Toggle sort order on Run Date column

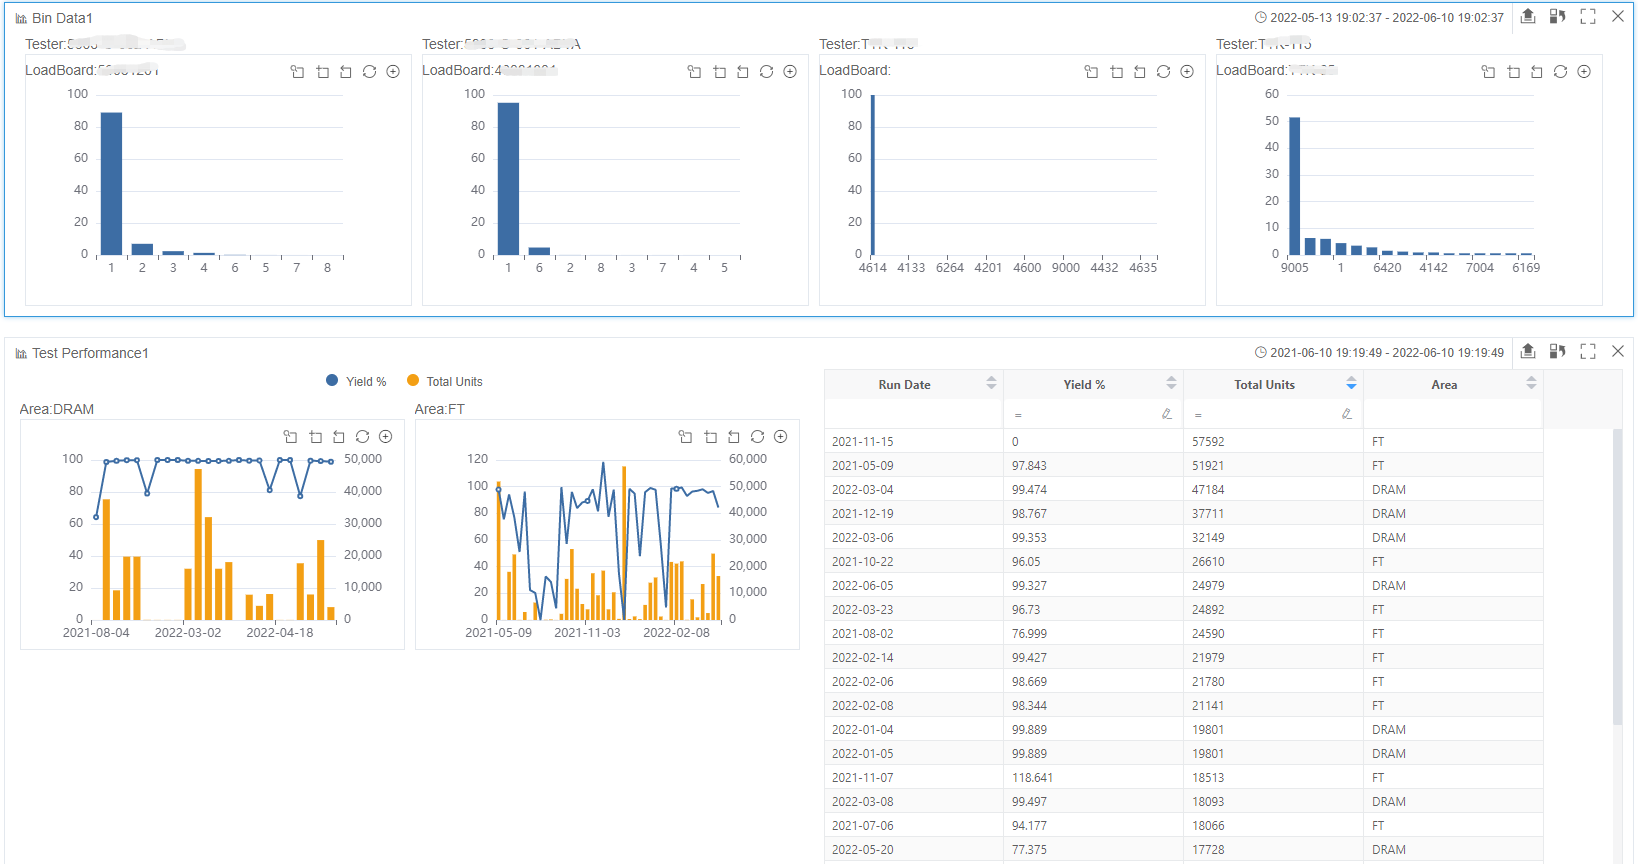pyautogui.click(x=991, y=383)
